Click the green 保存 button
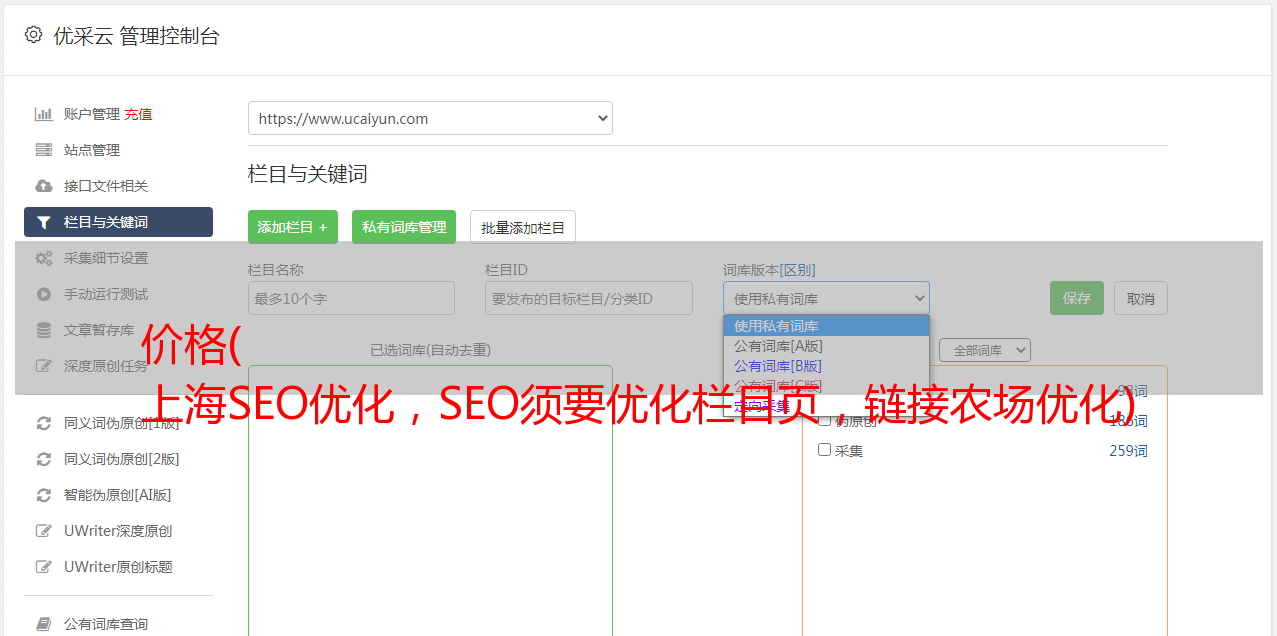 tap(1077, 298)
